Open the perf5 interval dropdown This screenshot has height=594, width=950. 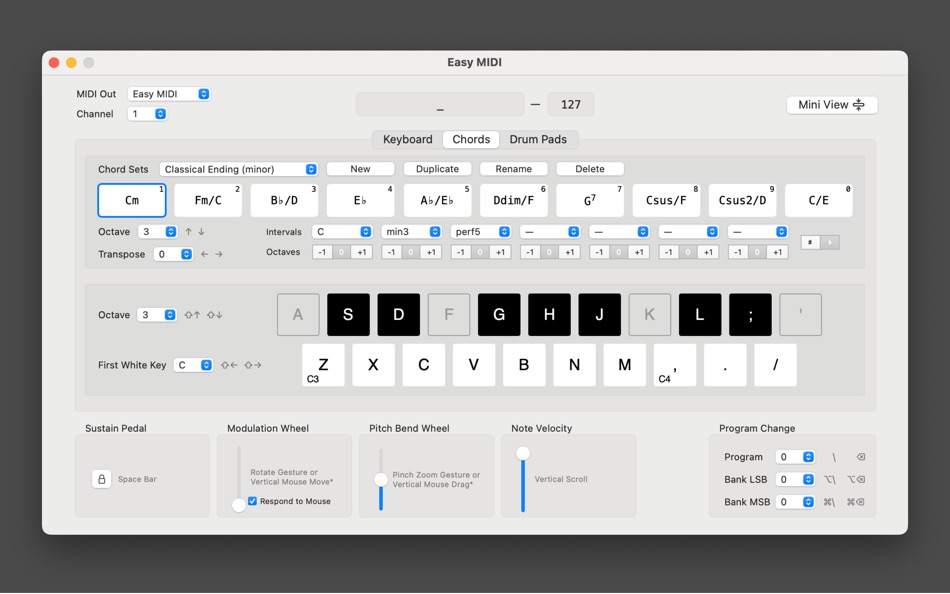click(480, 232)
